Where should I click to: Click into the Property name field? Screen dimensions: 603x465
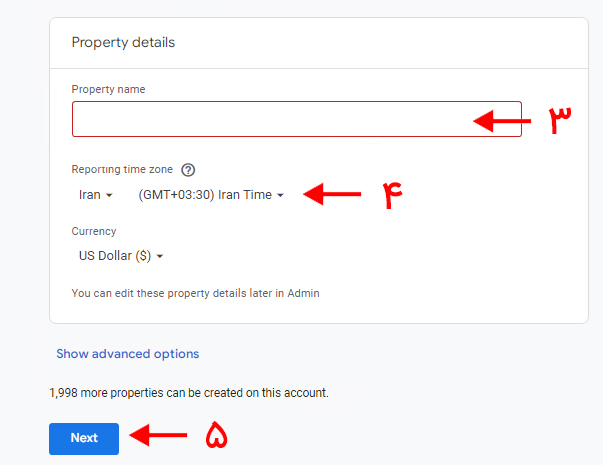point(270,119)
